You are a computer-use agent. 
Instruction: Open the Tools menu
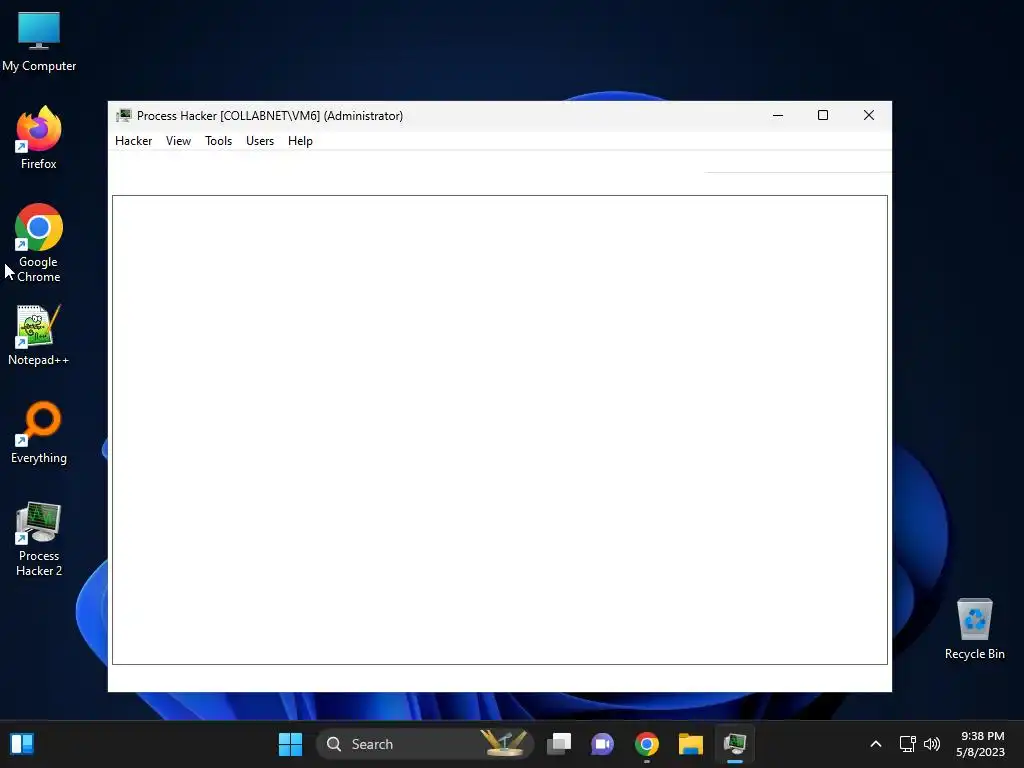point(218,141)
